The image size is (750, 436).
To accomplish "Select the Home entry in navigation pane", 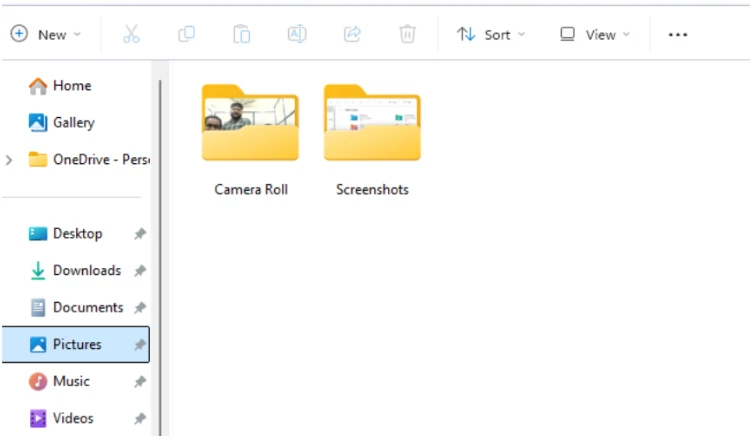I will [72, 86].
